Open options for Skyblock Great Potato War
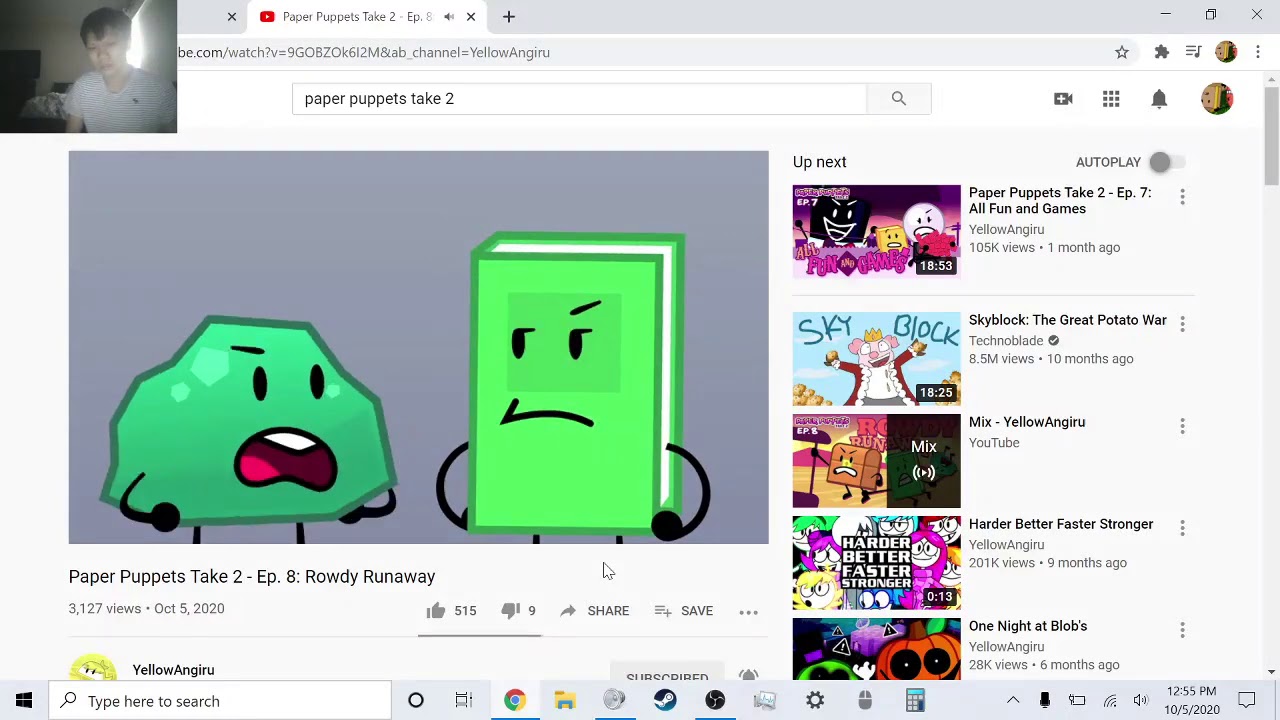1280x720 pixels. (1182, 324)
